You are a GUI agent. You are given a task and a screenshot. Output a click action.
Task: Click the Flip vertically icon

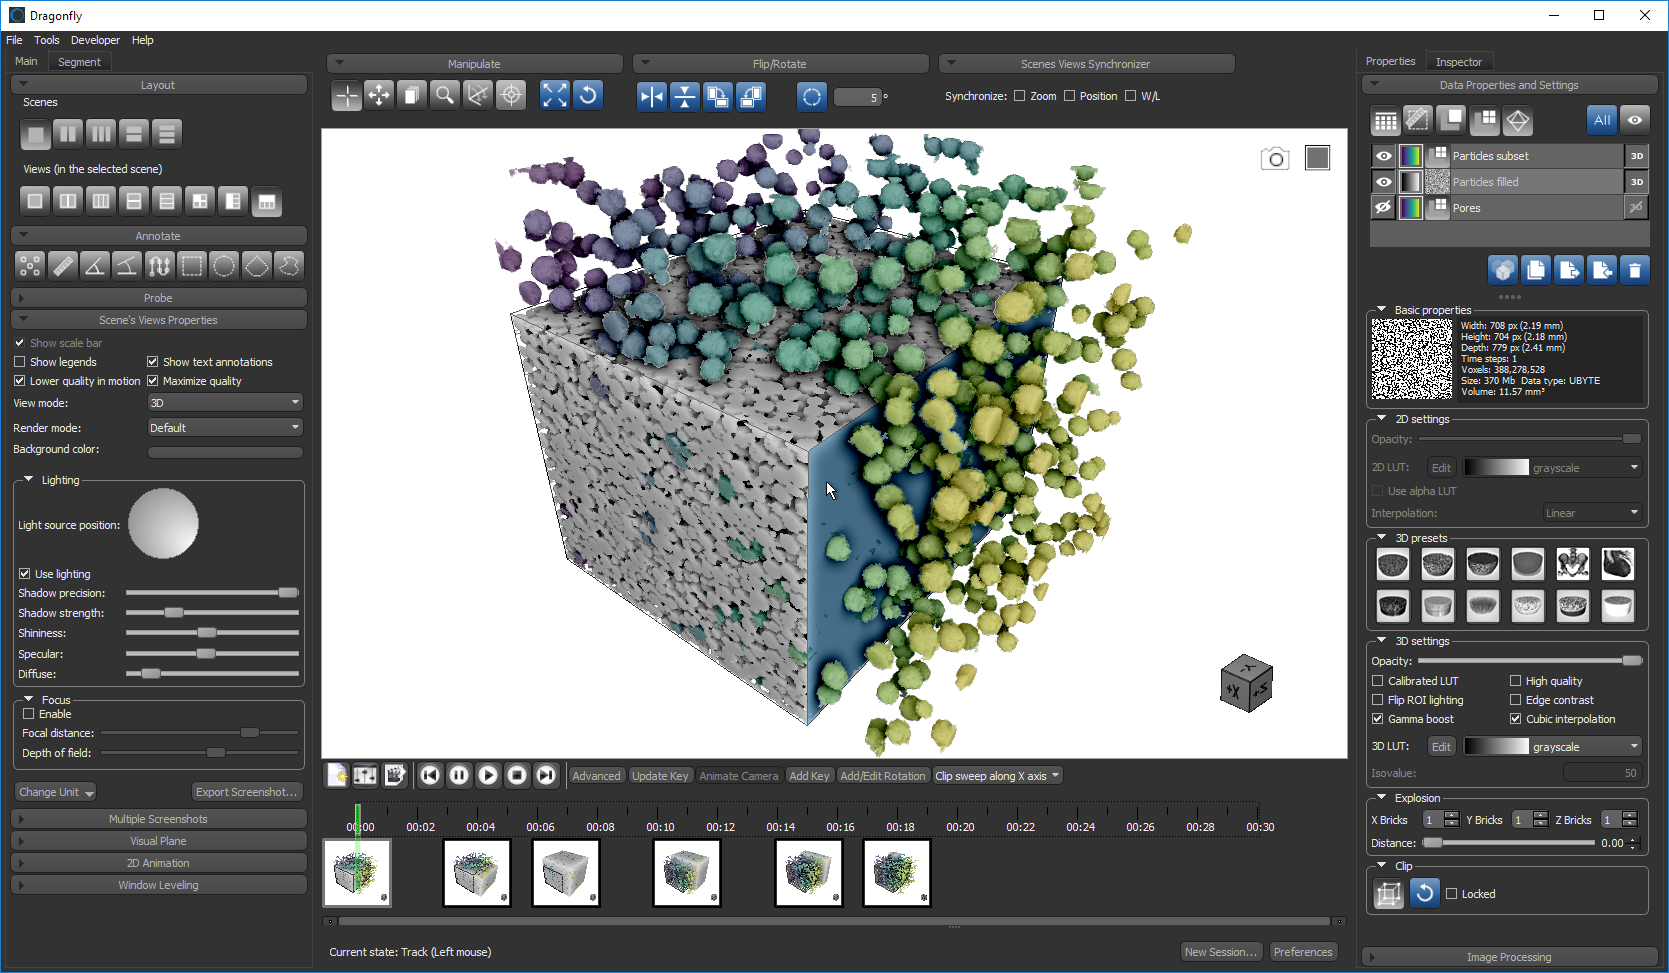point(685,96)
